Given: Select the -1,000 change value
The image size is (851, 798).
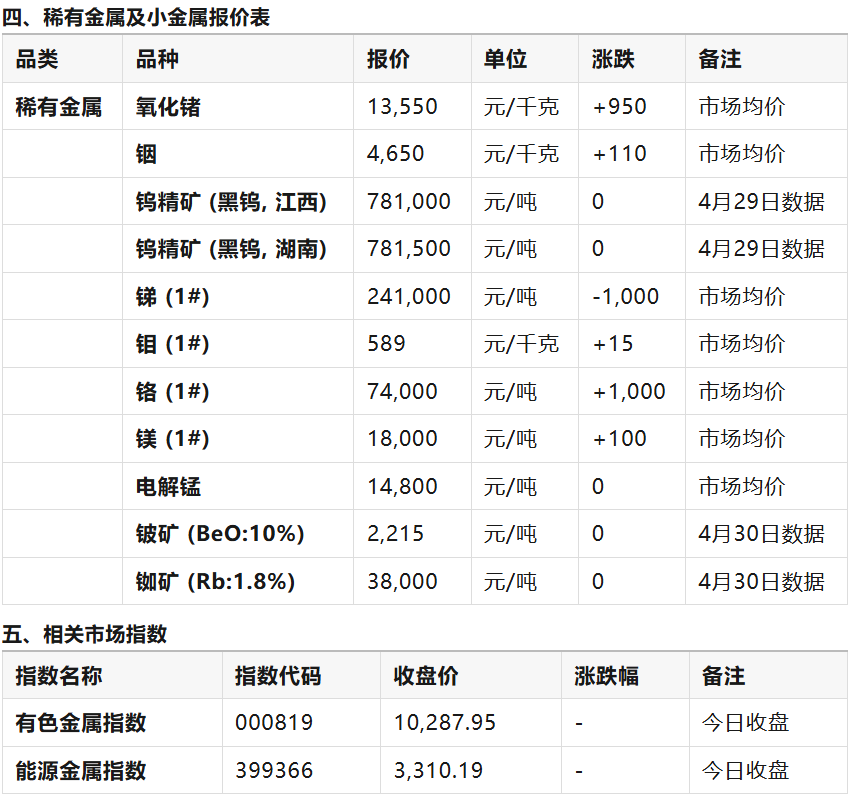Looking at the screenshot, I should click(625, 297).
